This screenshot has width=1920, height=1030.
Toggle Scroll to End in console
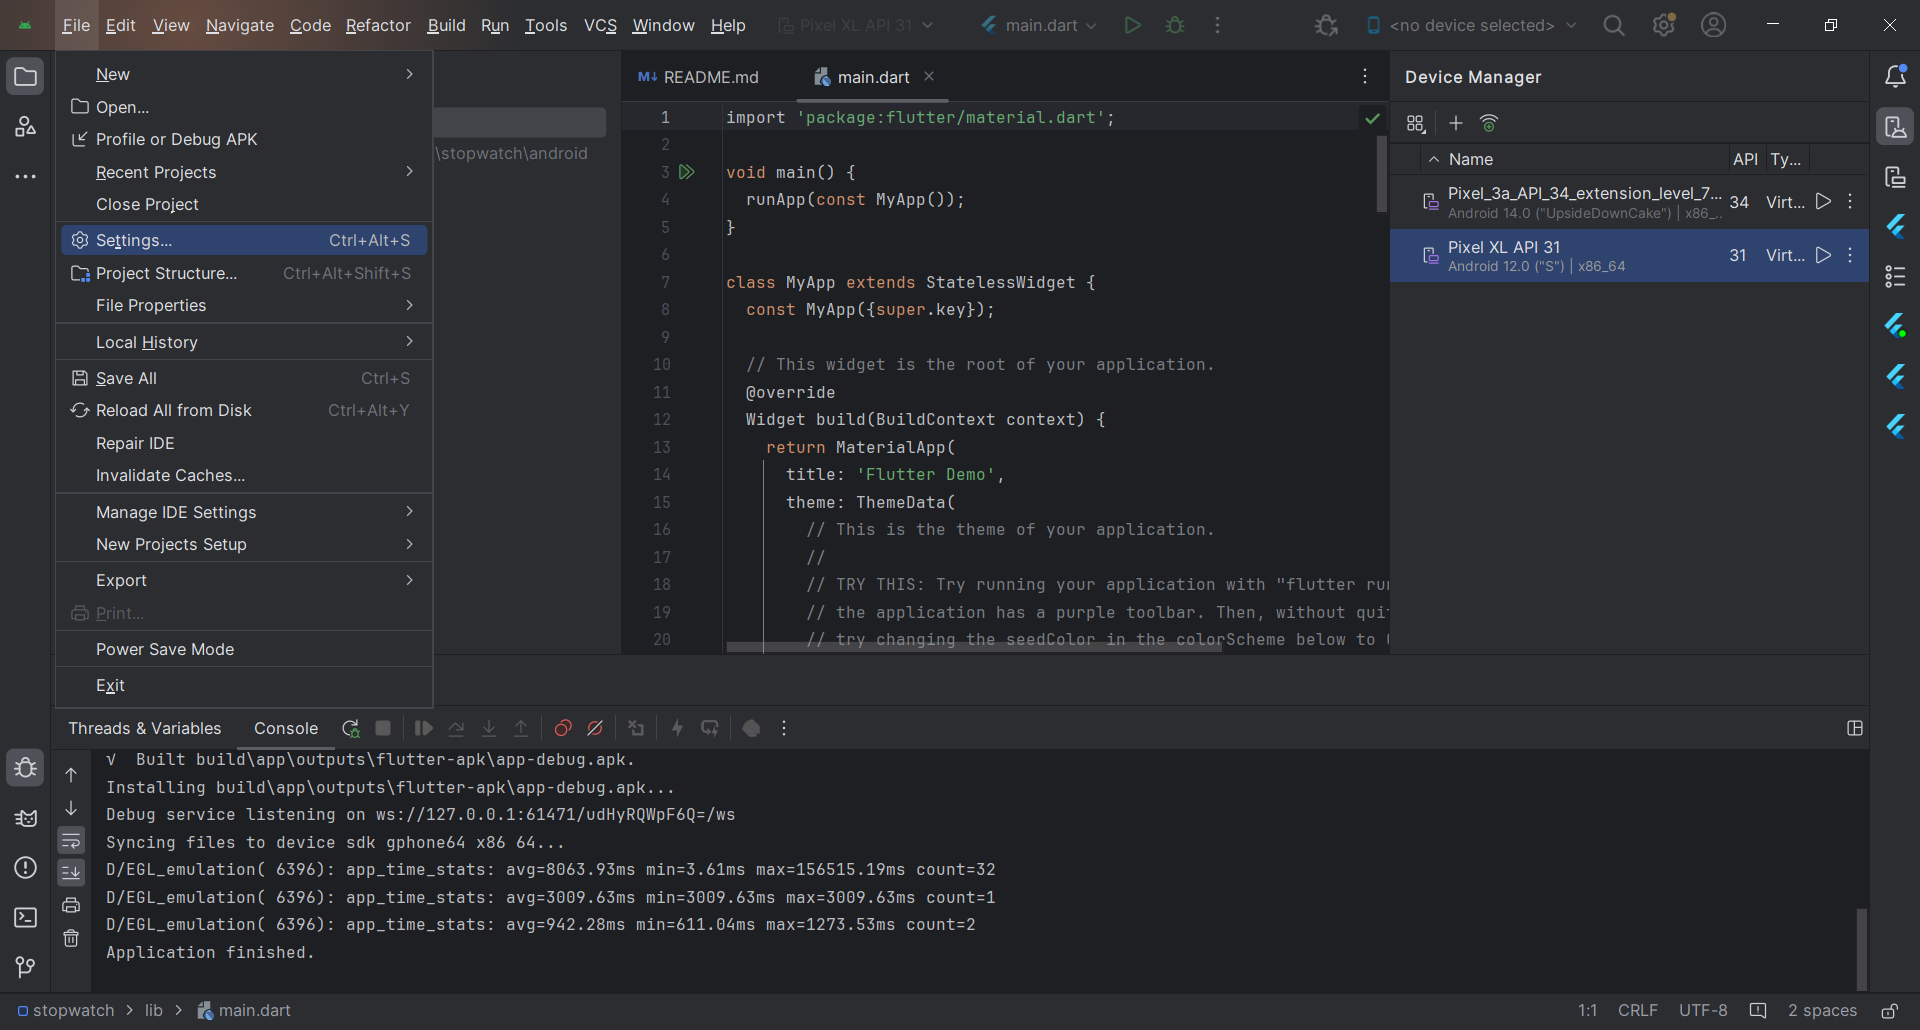(x=71, y=873)
